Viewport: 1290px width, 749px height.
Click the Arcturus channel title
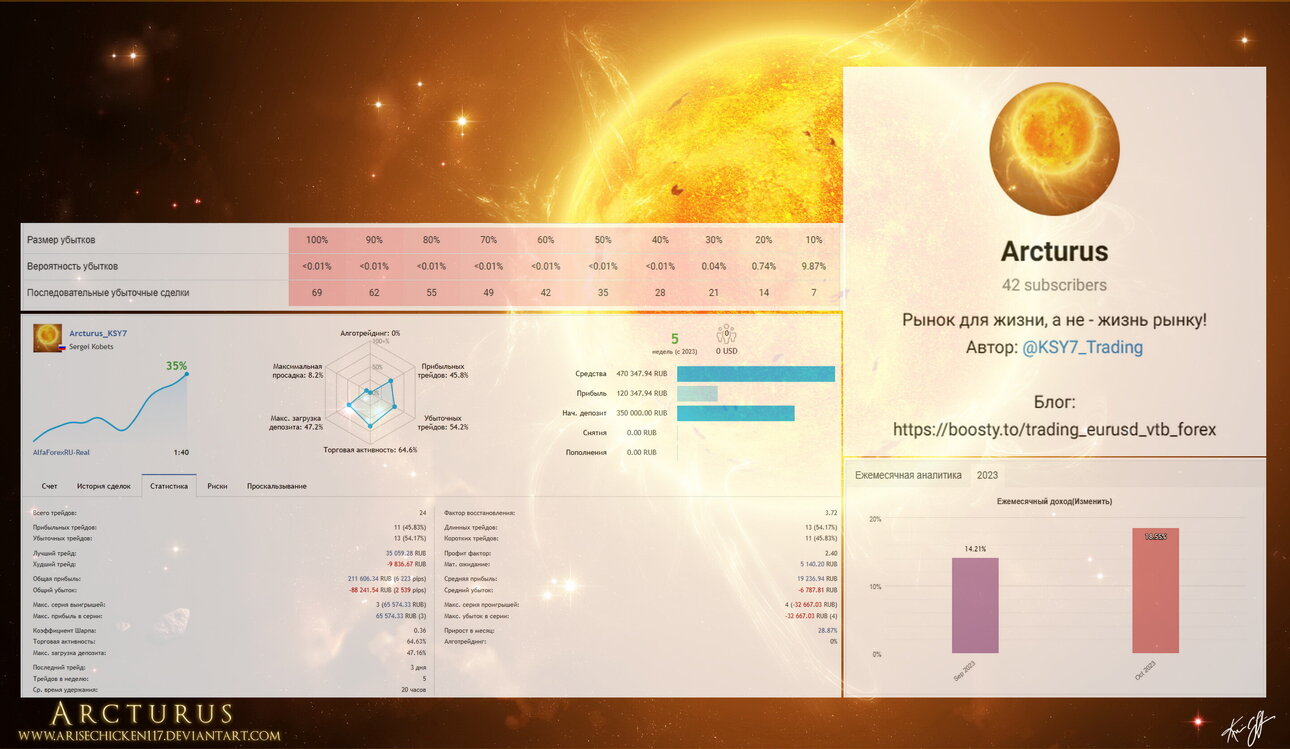[1054, 251]
